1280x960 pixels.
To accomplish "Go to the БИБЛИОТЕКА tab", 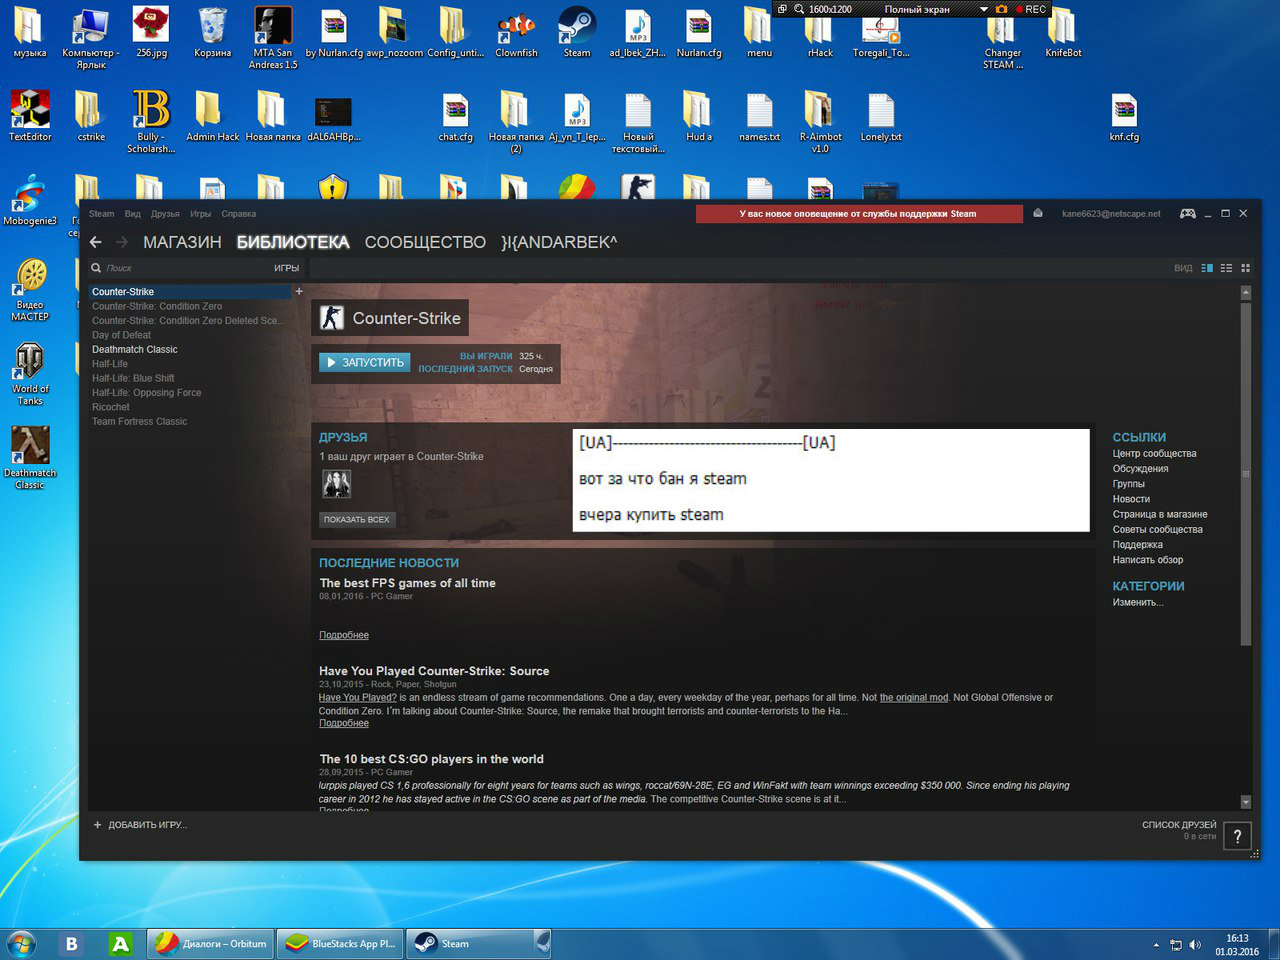I will 293,242.
